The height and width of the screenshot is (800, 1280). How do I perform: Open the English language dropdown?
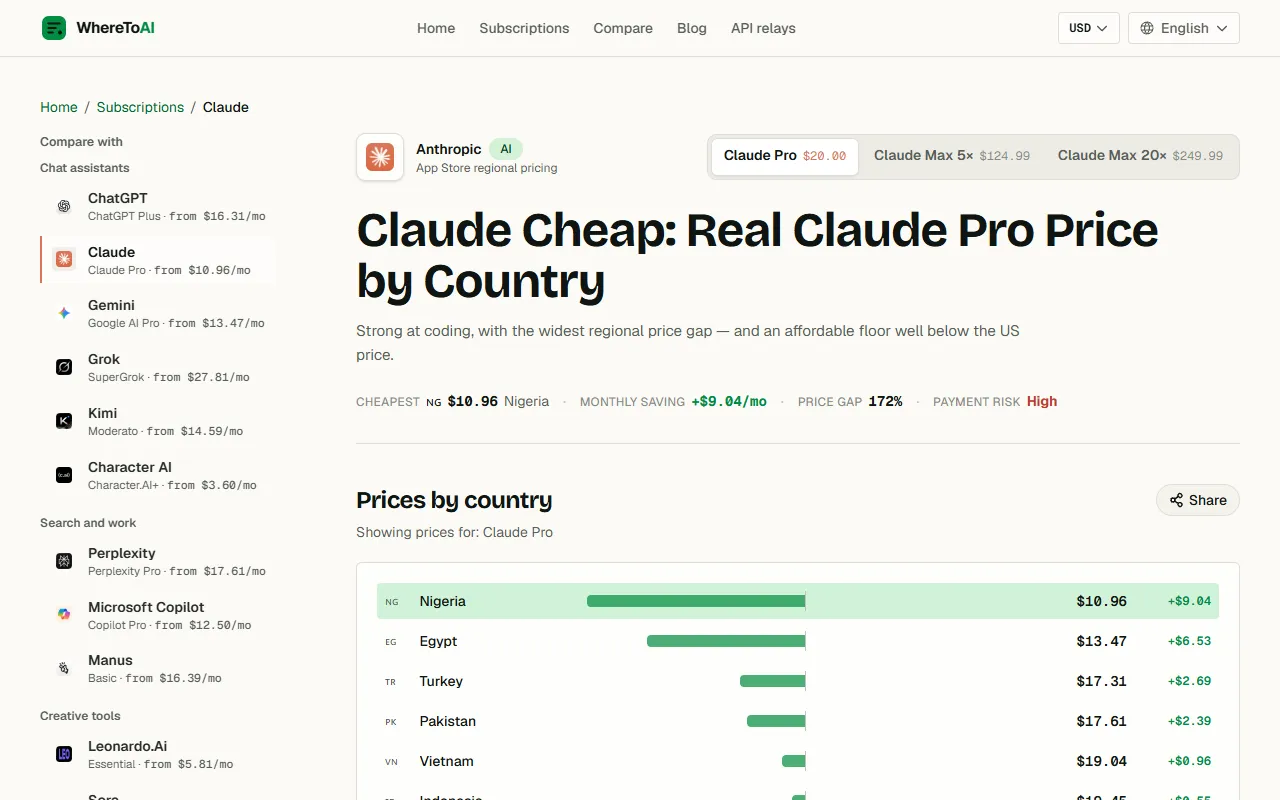coord(1184,28)
